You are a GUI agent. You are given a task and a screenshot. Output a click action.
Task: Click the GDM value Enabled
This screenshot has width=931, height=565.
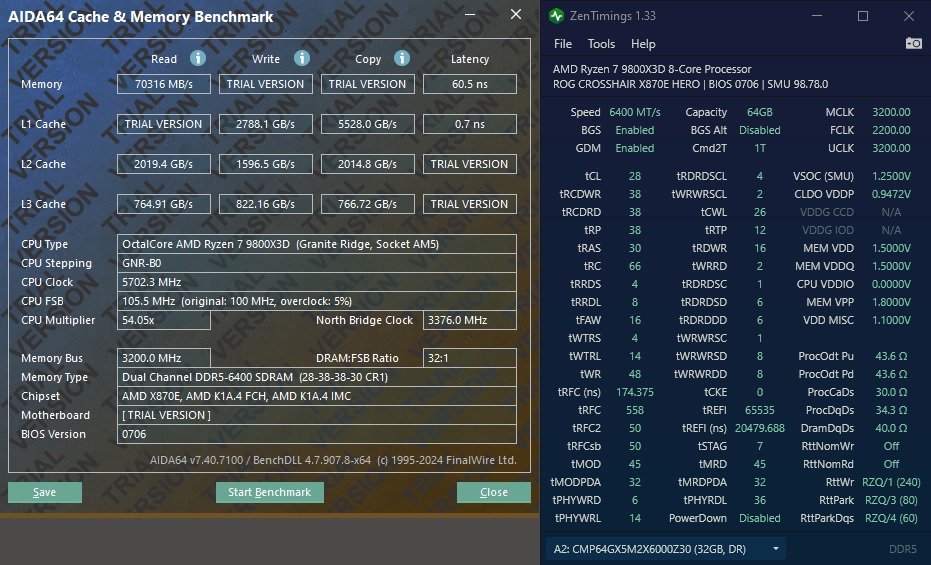point(635,148)
